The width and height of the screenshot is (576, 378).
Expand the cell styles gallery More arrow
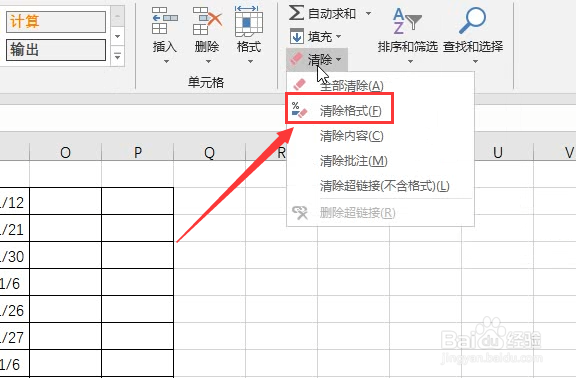(x=118, y=57)
